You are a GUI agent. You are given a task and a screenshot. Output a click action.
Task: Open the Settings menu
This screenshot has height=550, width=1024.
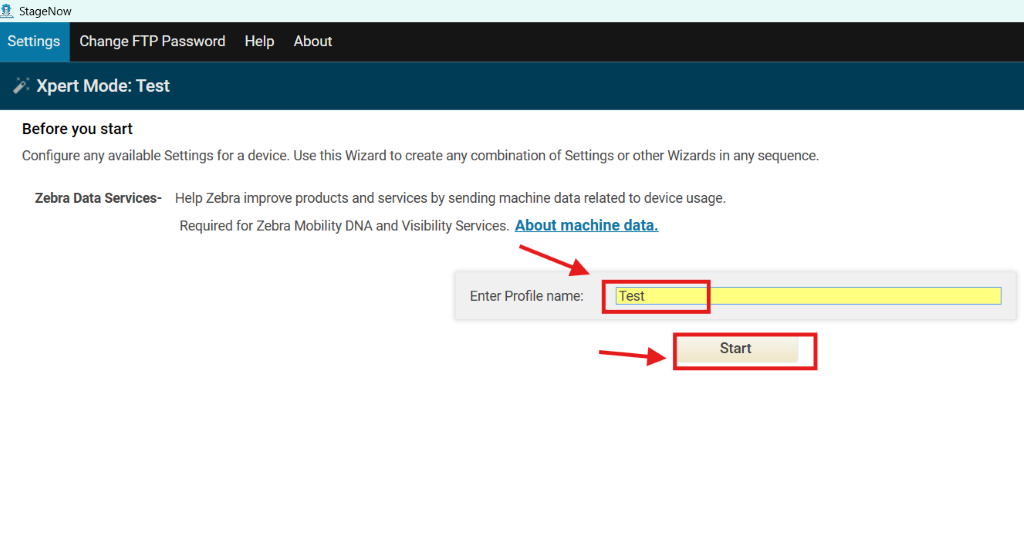click(34, 41)
